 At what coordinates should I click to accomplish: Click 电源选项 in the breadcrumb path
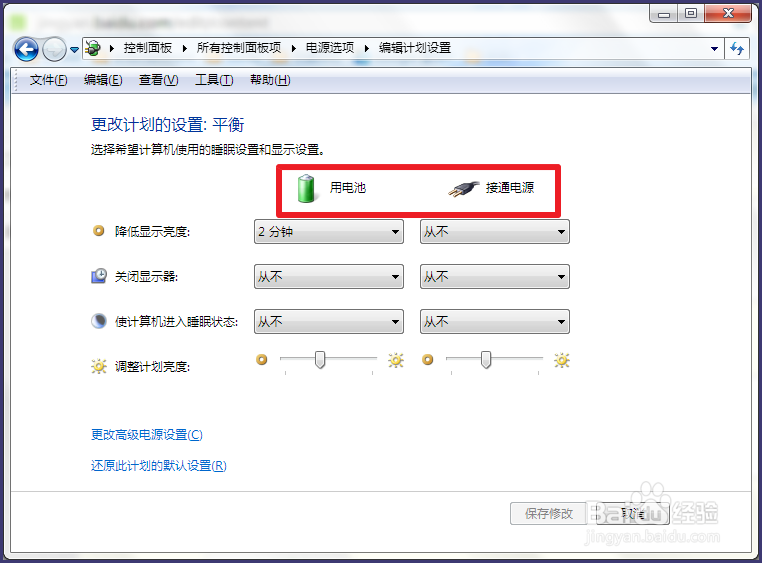(330, 48)
